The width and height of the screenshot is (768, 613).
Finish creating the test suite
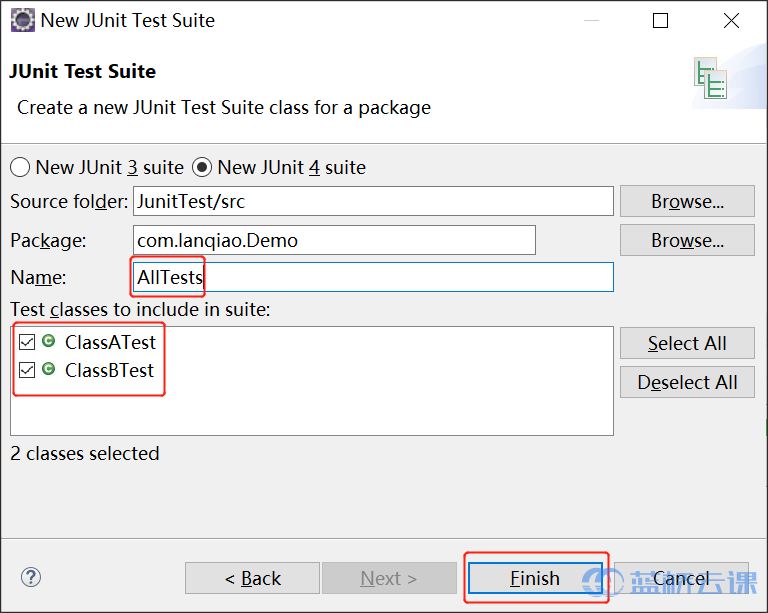[x=535, y=578]
